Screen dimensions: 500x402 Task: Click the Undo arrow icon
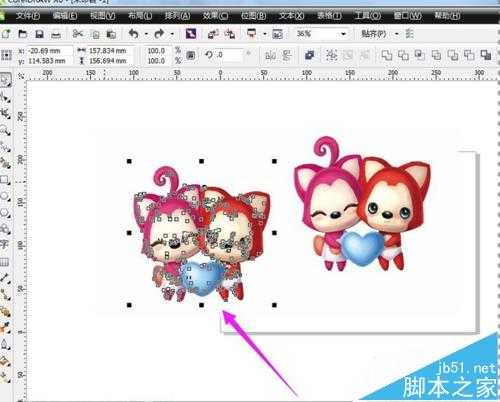pyautogui.click(x=134, y=34)
